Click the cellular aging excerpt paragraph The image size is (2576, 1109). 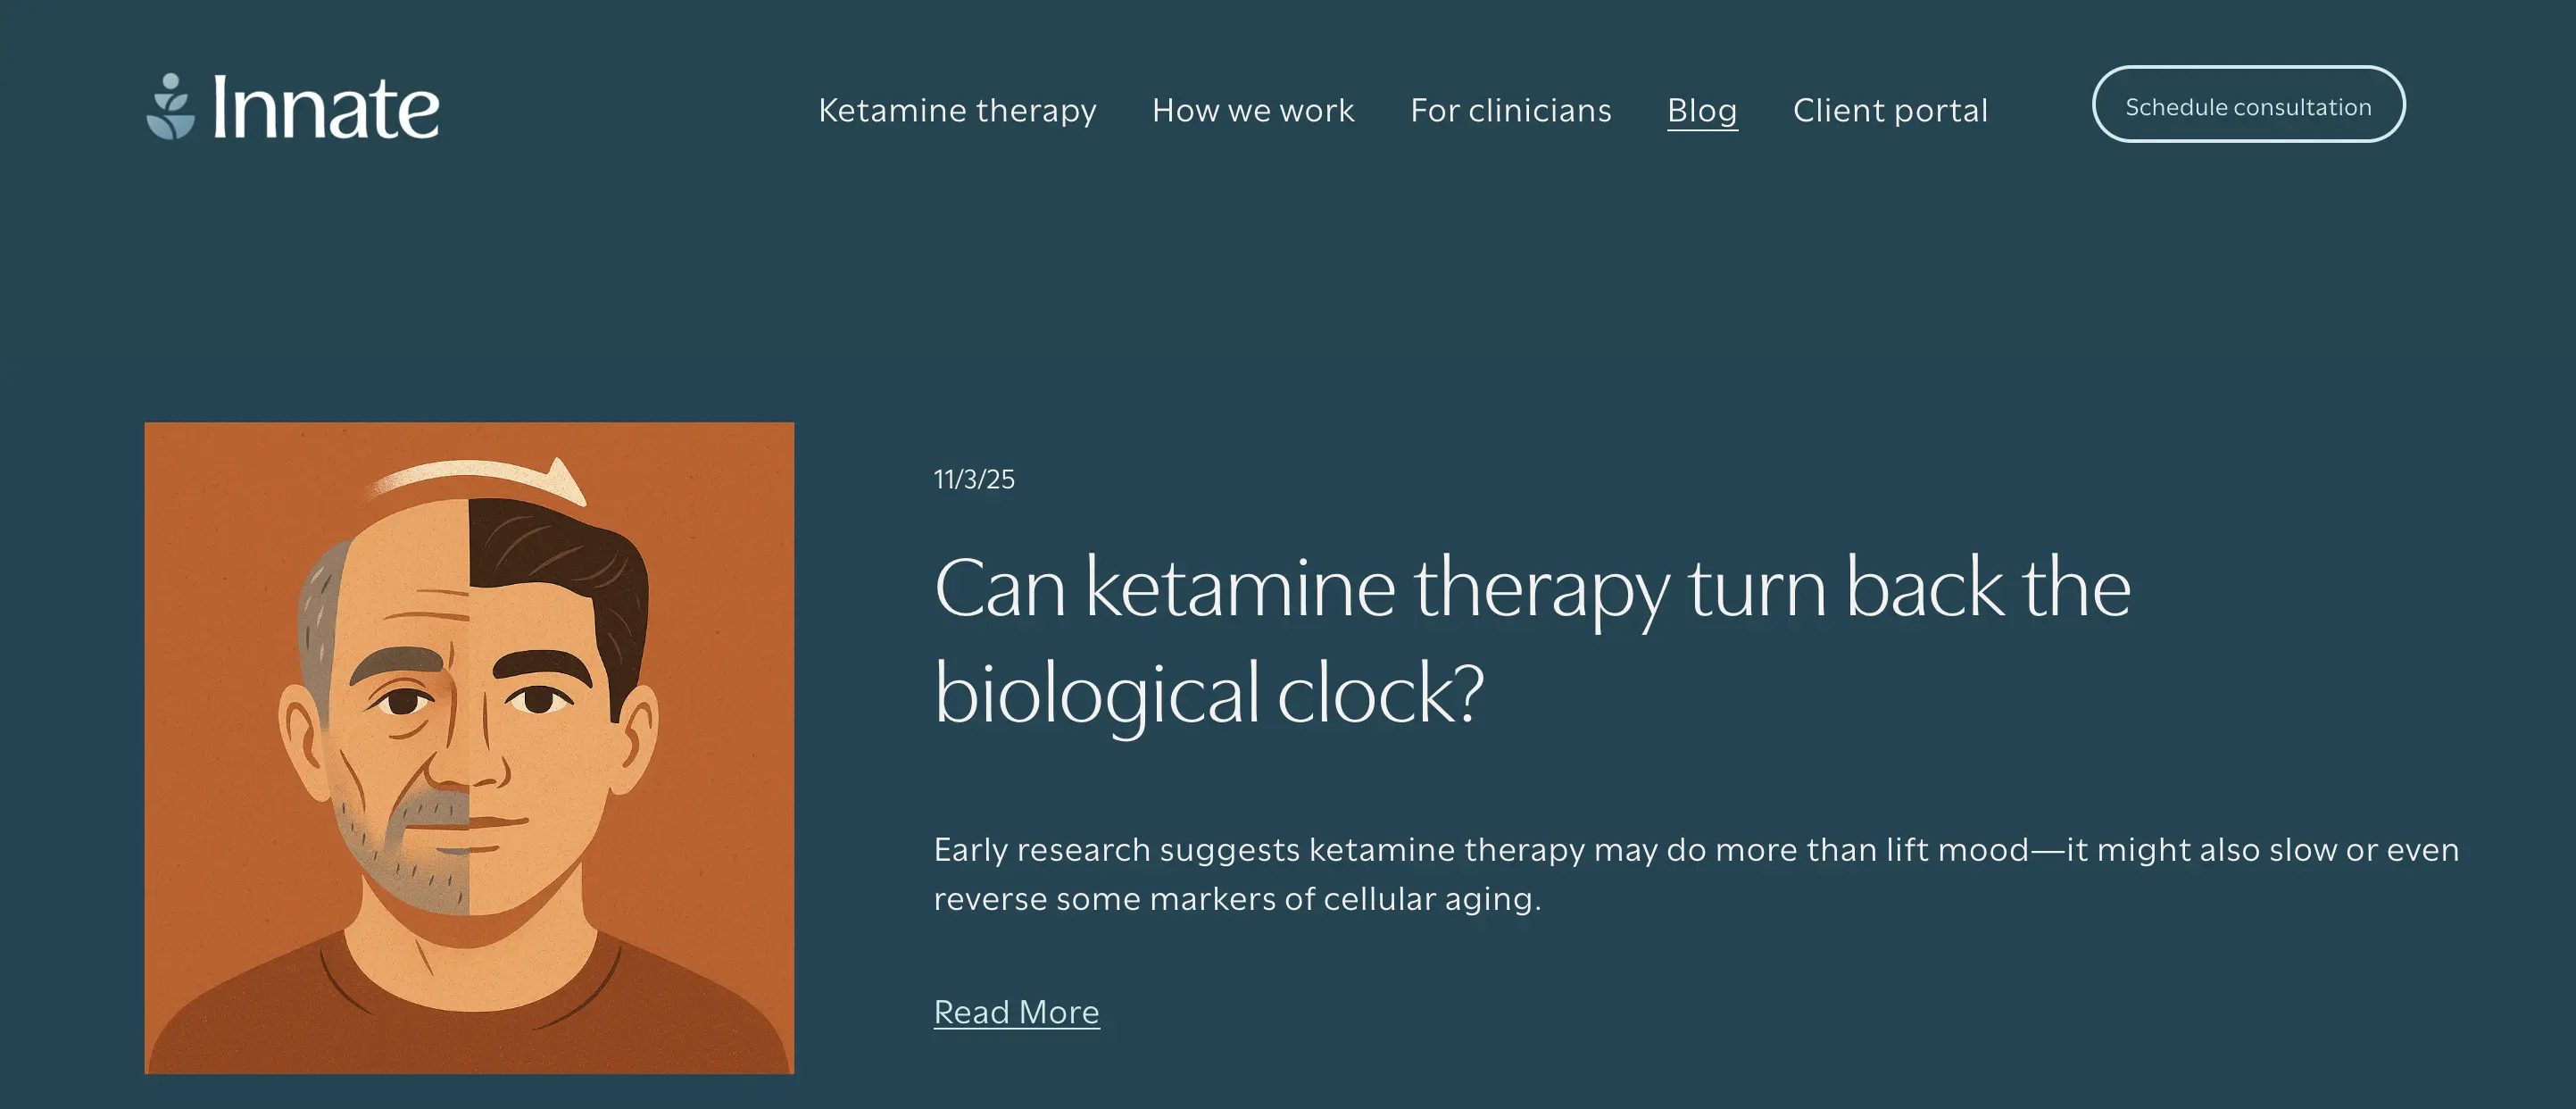(x=1695, y=874)
